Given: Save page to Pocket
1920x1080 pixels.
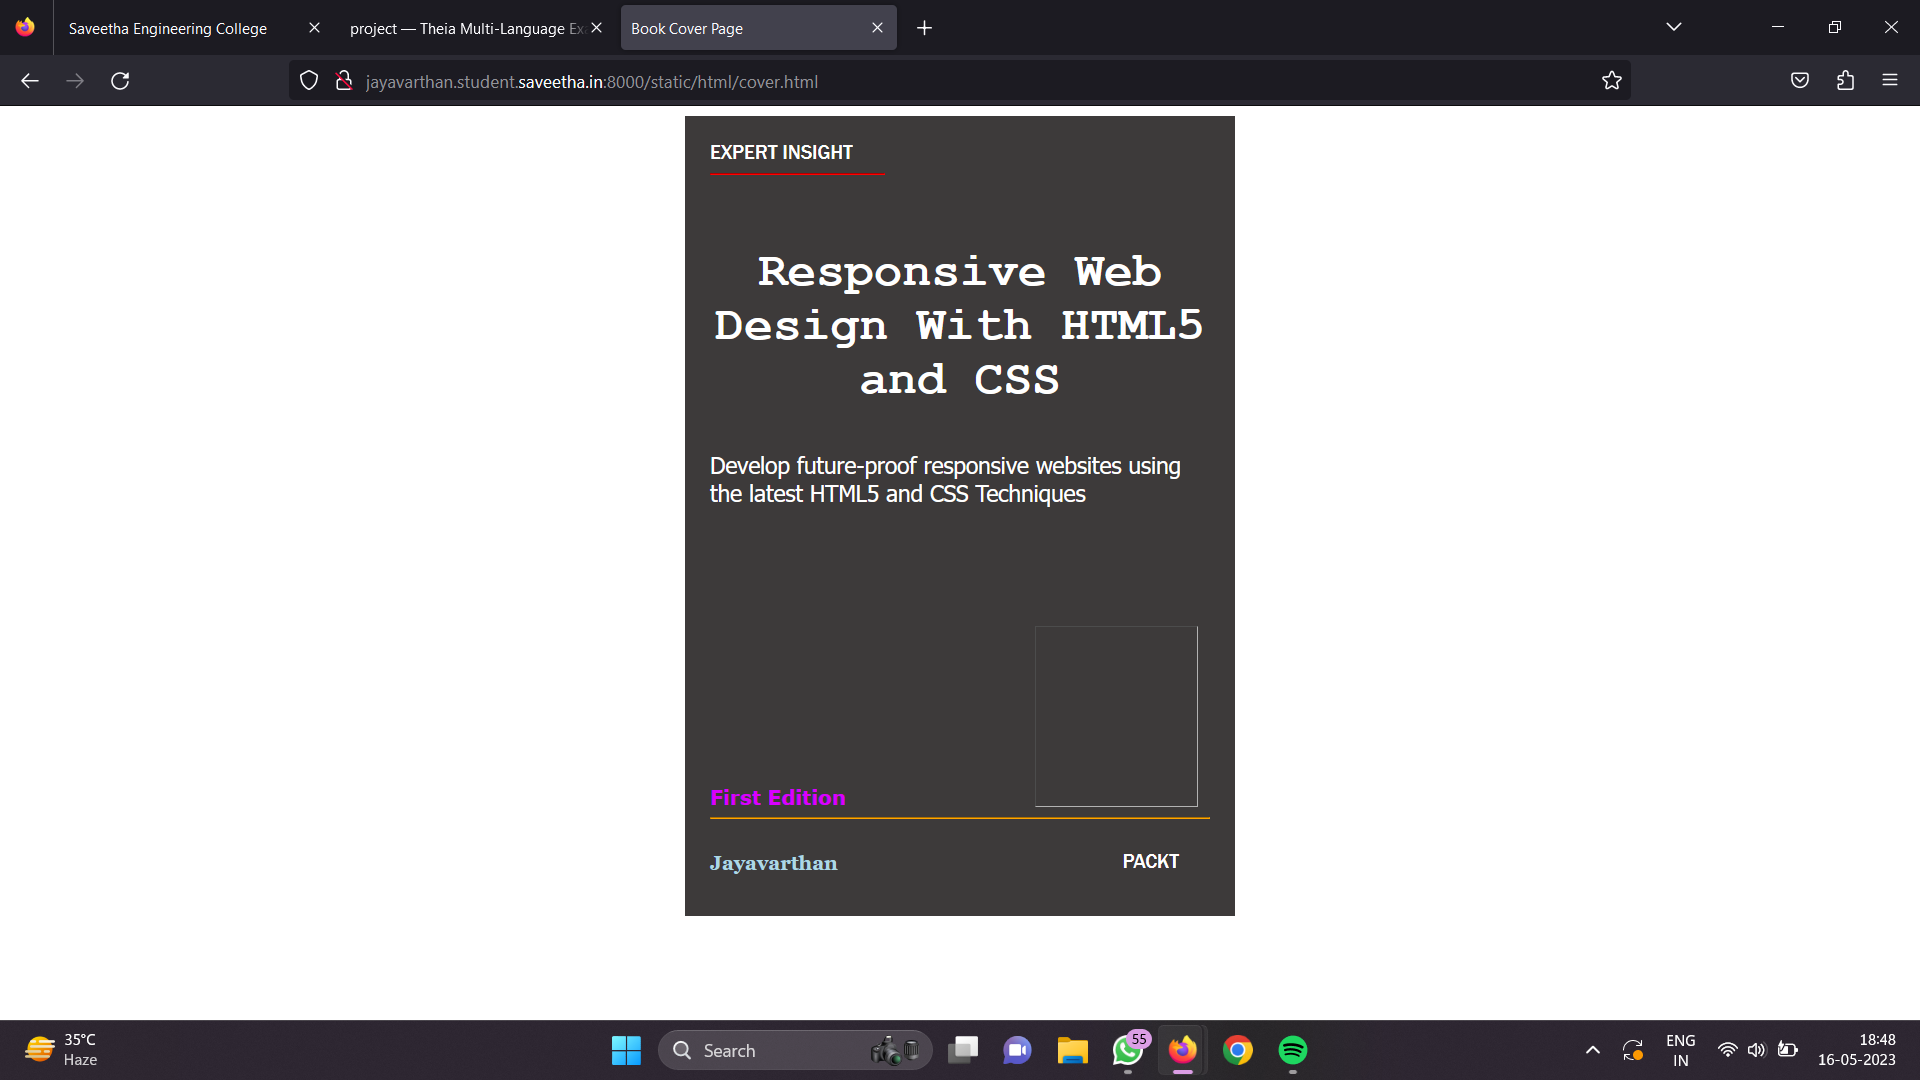Looking at the screenshot, I should 1799,81.
